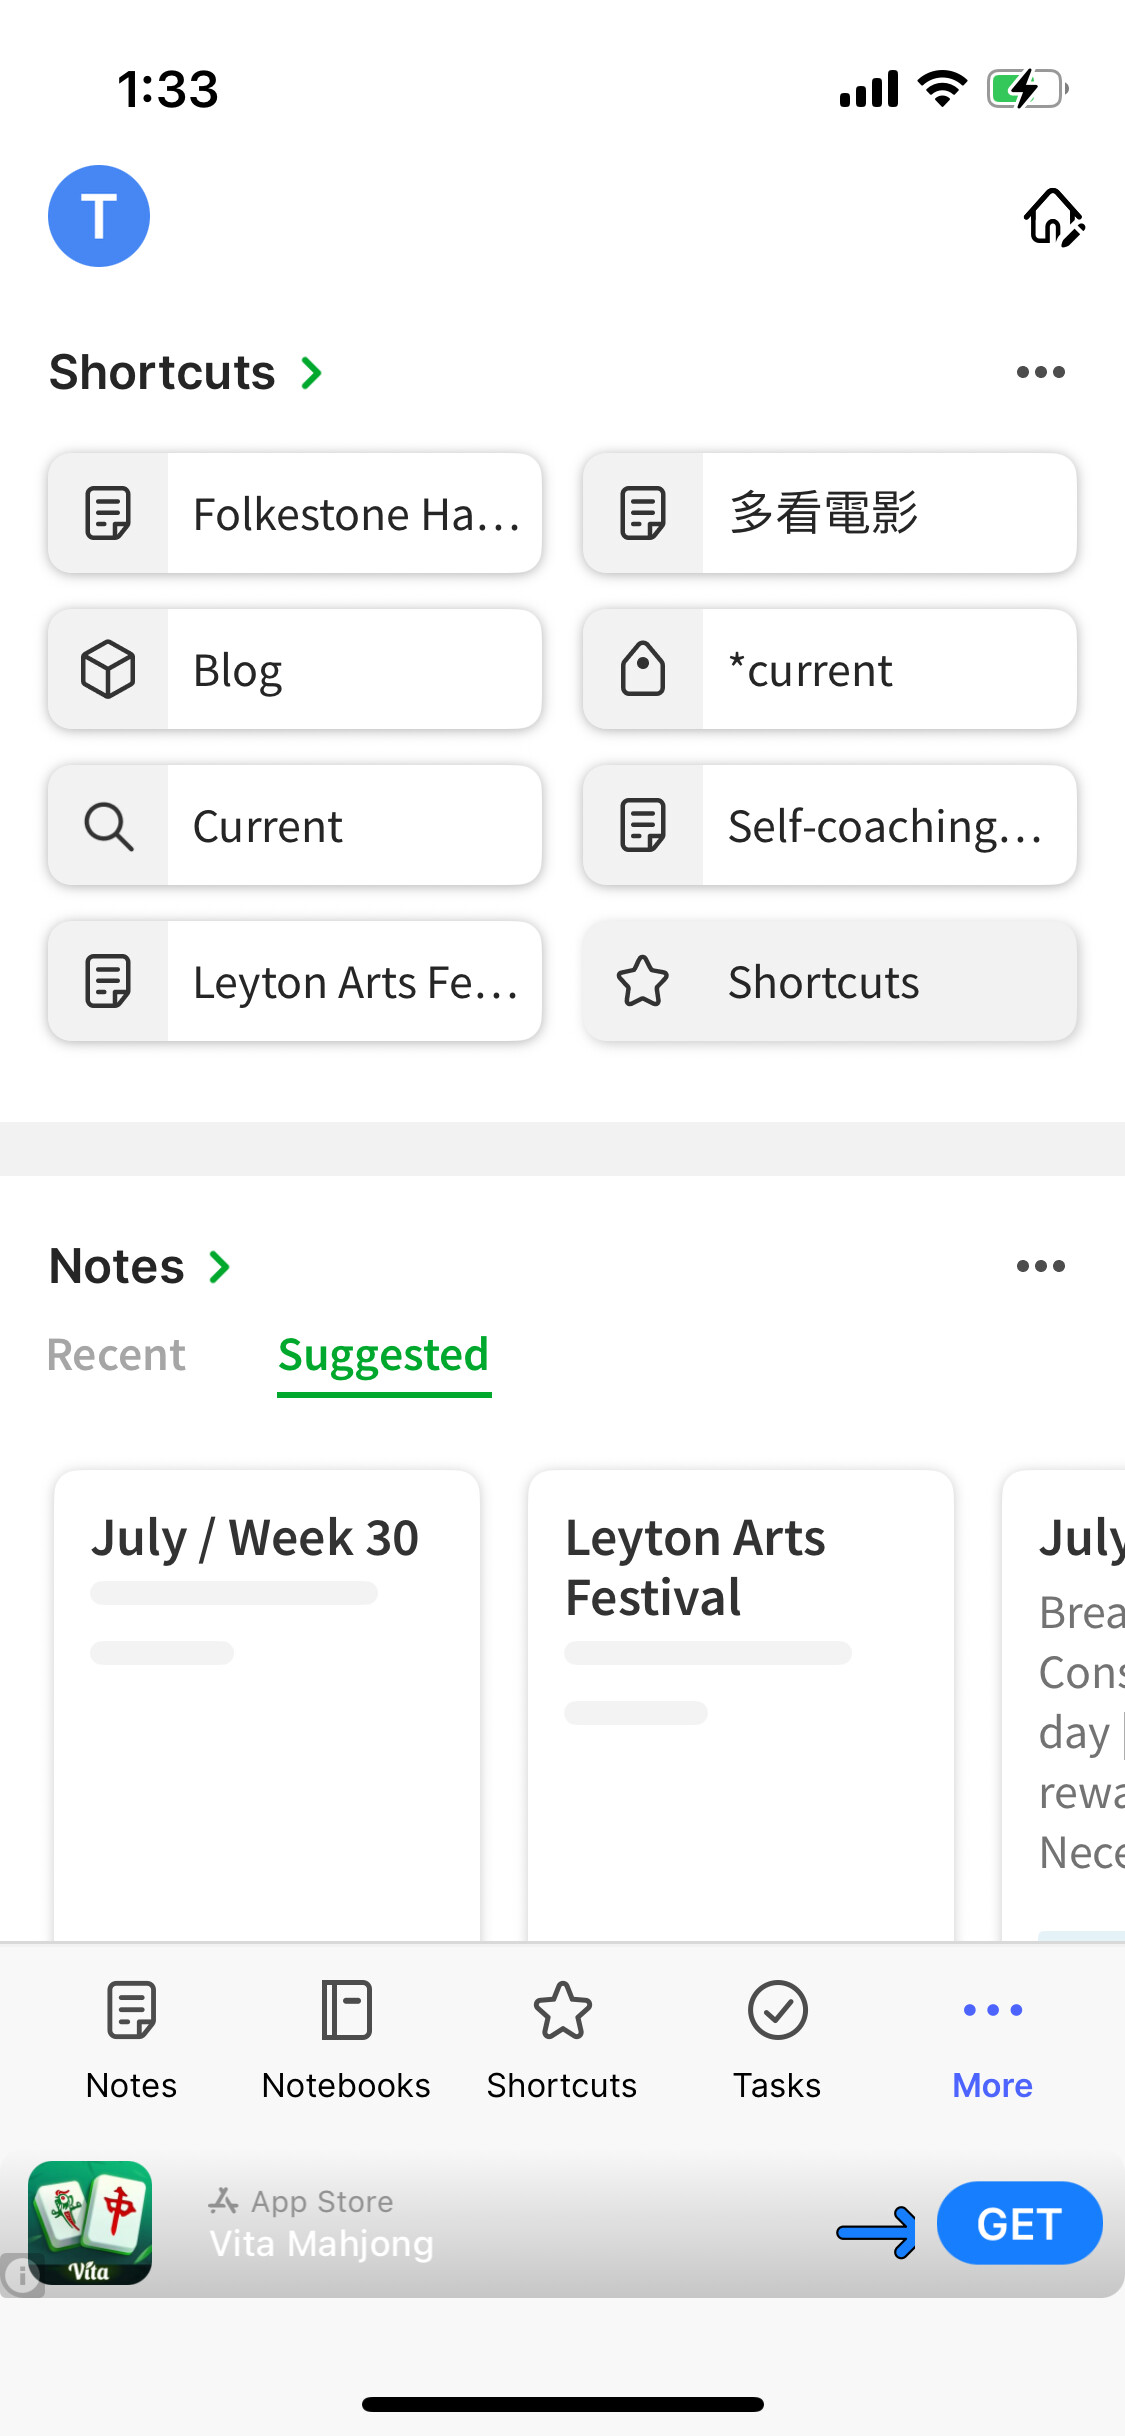Tap the star Shortcuts tile
Viewport: 1125px width, 2436px height.
point(829,981)
